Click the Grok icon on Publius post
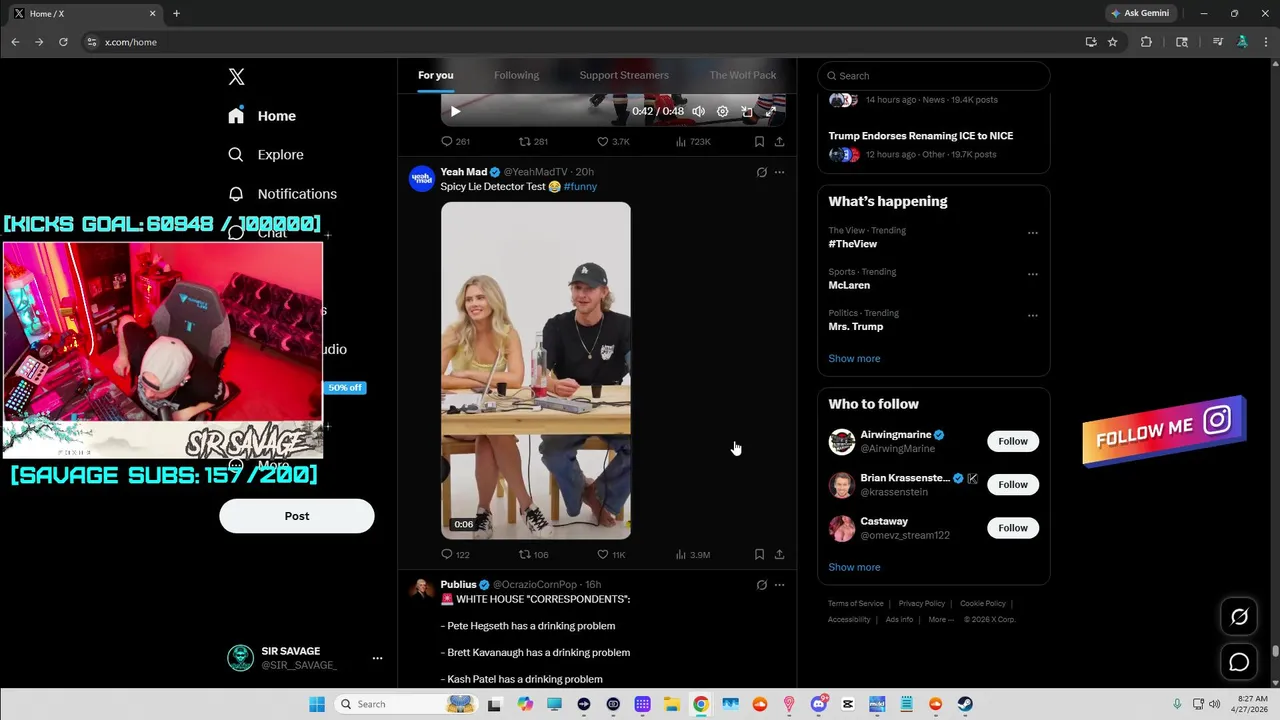 click(x=761, y=585)
